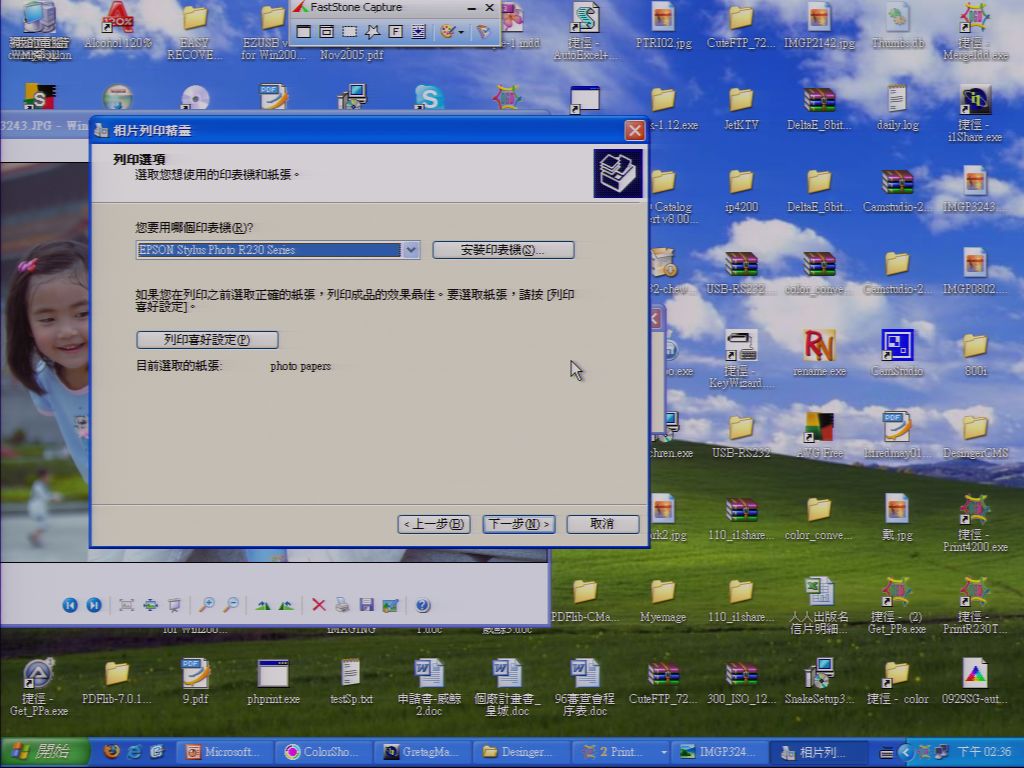Viewport: 1024px width, 768px height.
Task: Click the help question mark icon
Action: click(423, 605)
